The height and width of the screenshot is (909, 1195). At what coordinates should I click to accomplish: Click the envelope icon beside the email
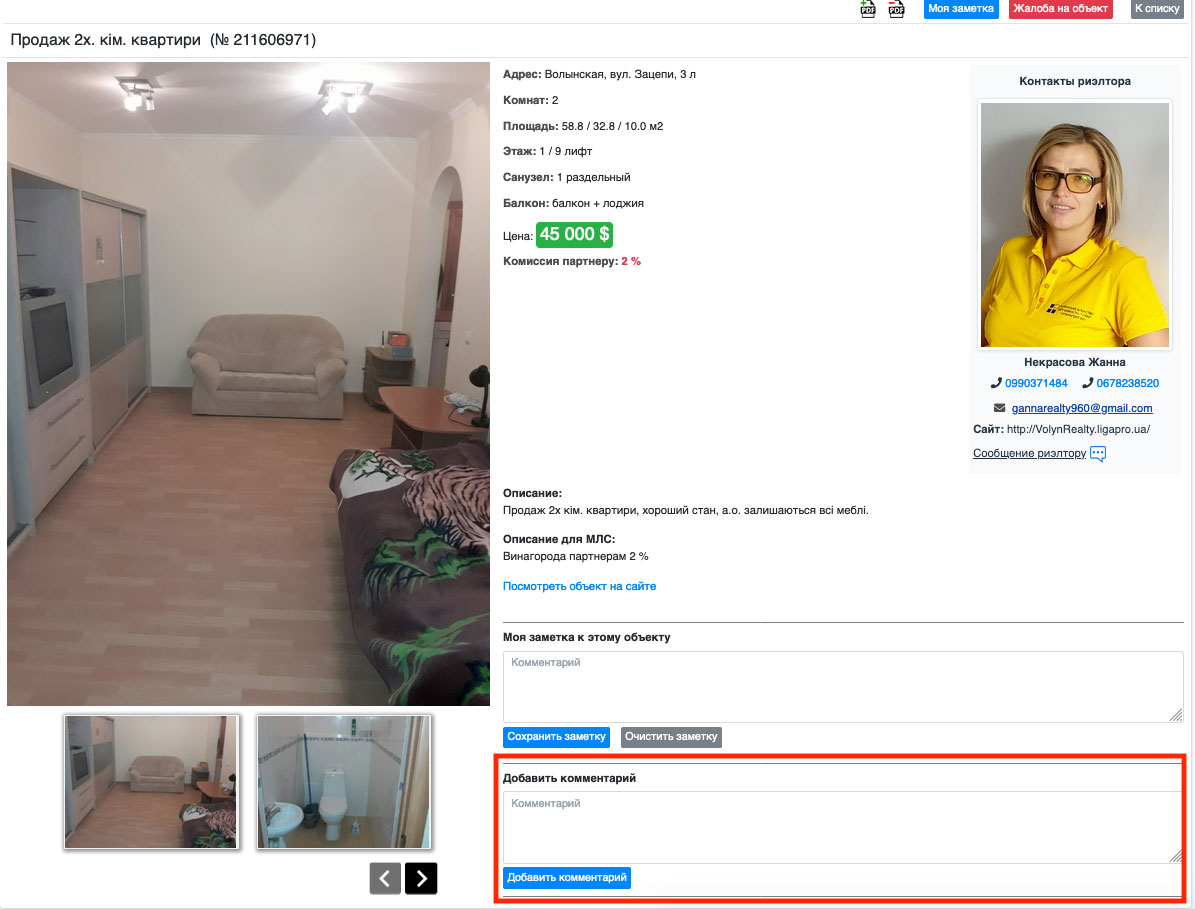[999, 408]
